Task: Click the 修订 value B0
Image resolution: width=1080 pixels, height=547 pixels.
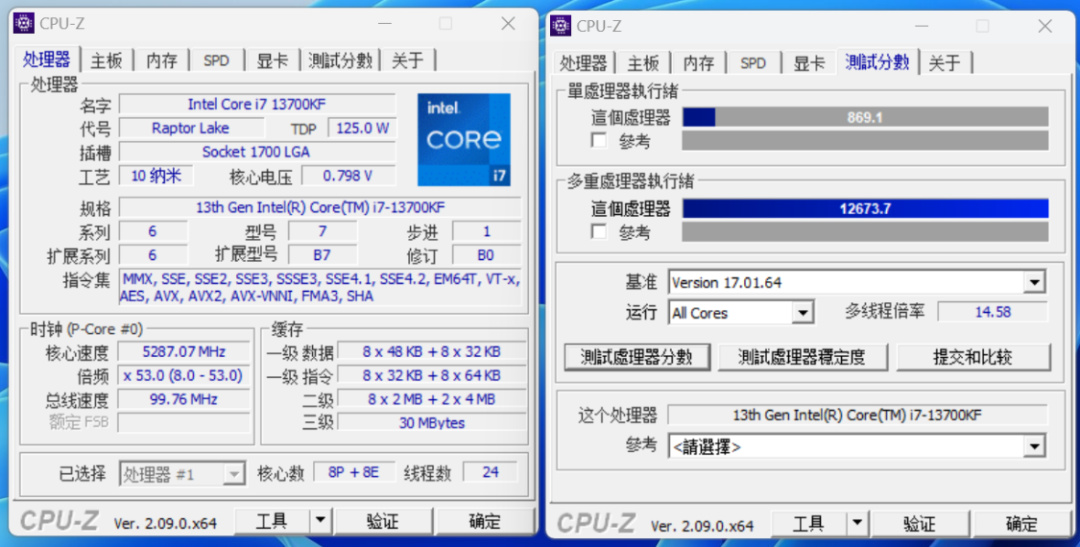Action: coord(486,255)
